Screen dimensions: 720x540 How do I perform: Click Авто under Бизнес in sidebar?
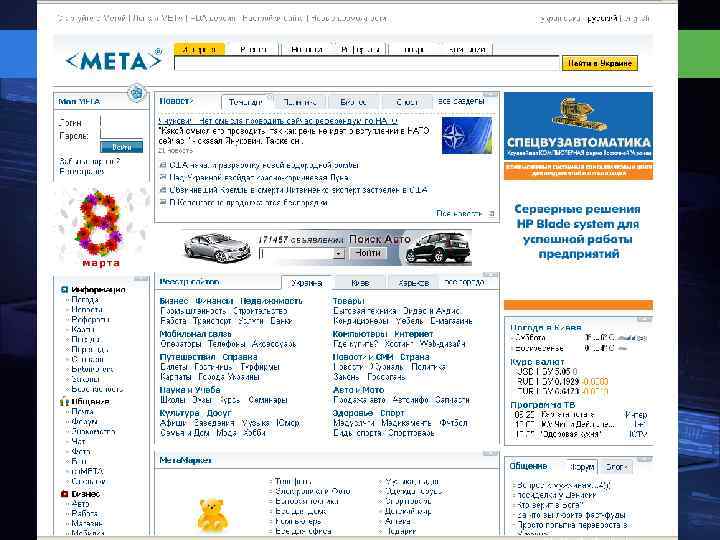coord(80,504)
